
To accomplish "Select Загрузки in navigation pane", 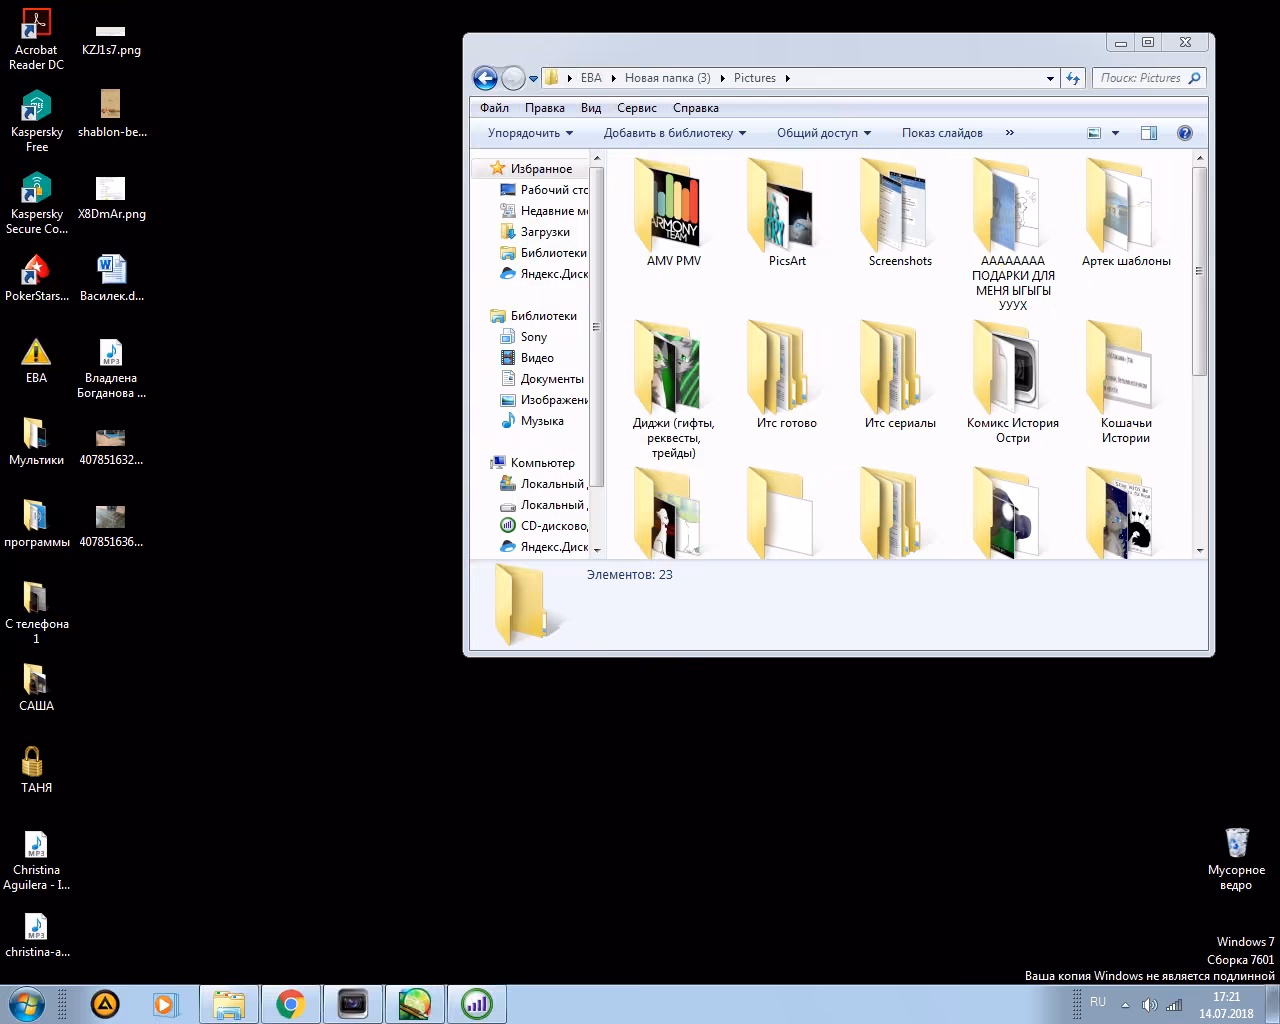I will 545,232.
